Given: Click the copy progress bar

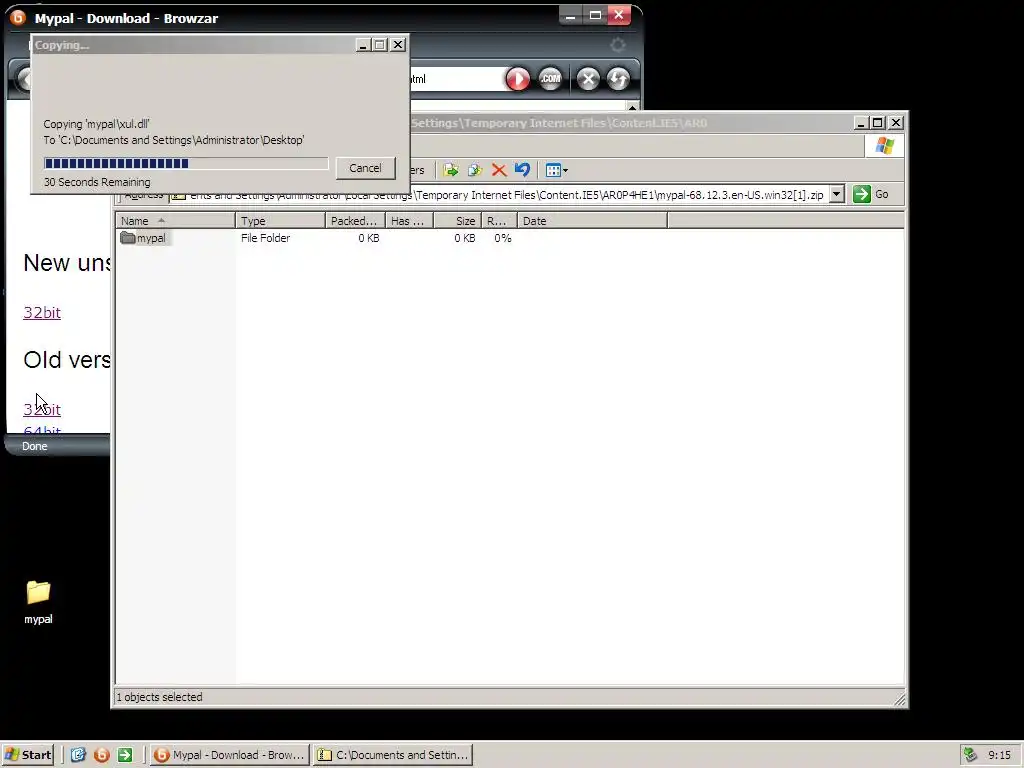Looking at the screenshot, I should (186, 163).
